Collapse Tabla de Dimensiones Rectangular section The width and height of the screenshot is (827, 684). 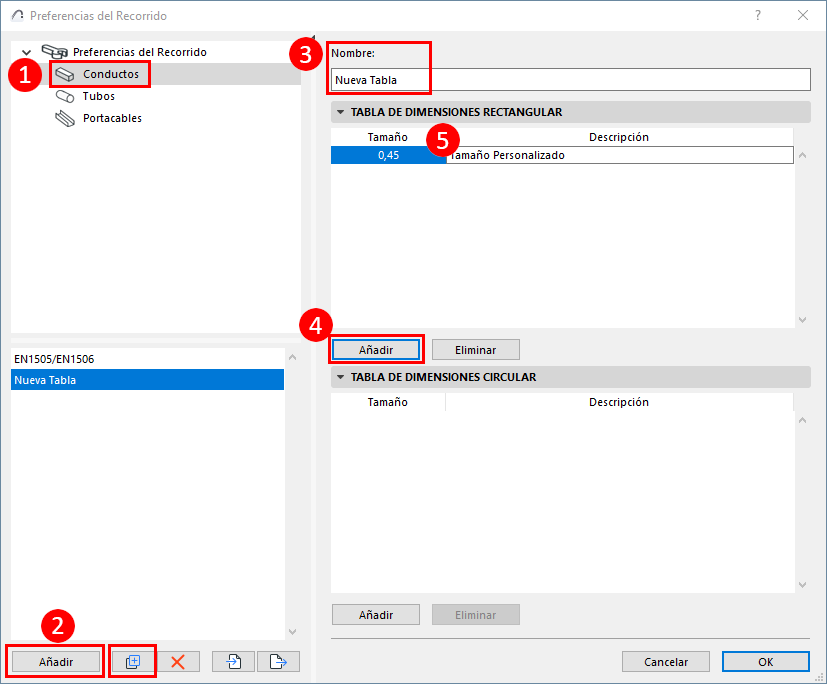(x=341, y=112)
